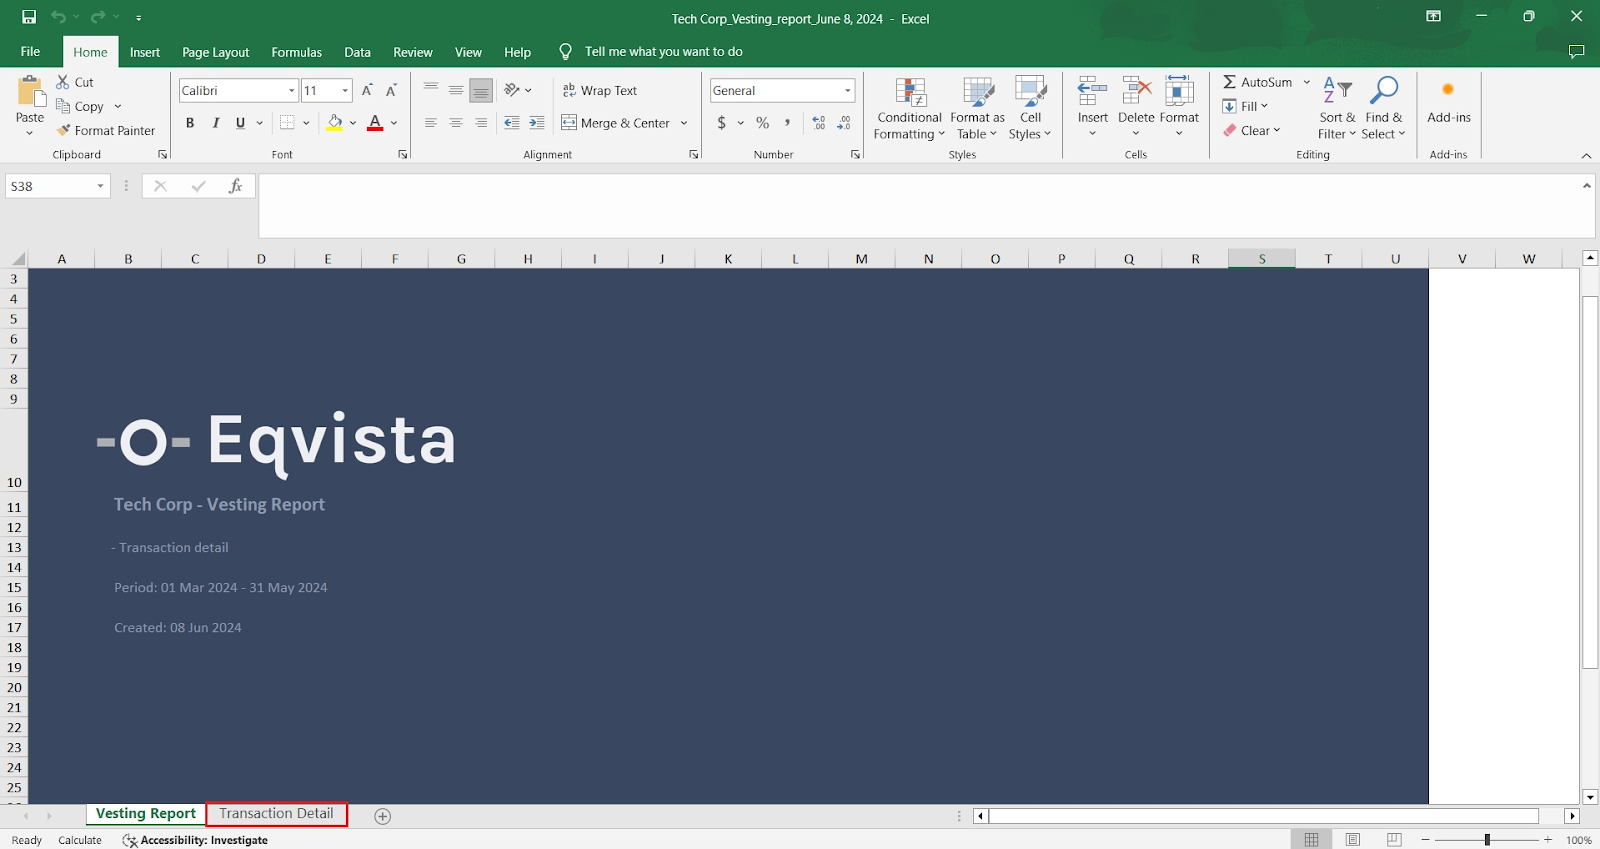Adjust the zoom slider handle
Viewport: 1600px width, 849px height.
pyautogui.click(x=1487, y=840)
